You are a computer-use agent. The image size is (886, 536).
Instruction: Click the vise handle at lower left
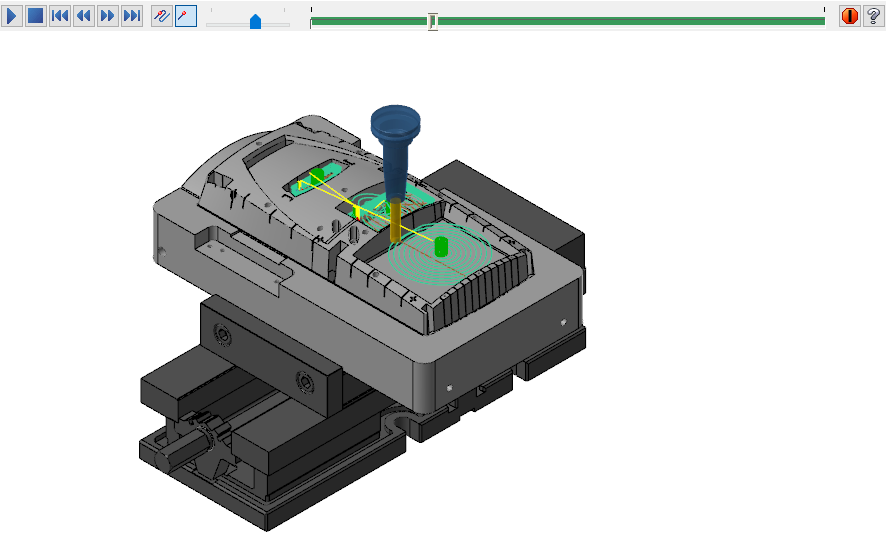(x=181, y=450)
